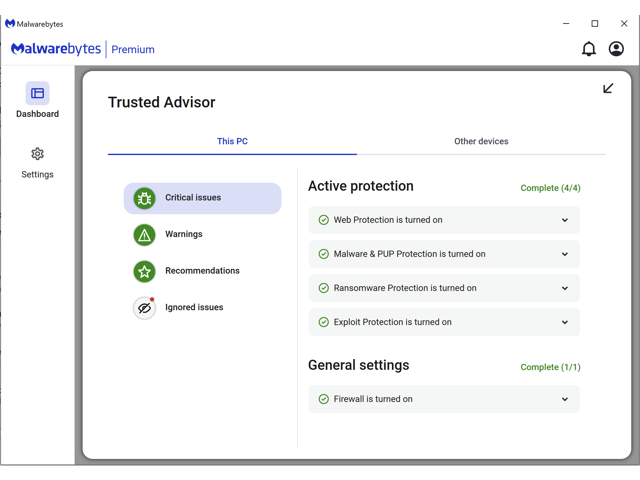The height and width of the screenshot is (480, 640).
Task: Click the 'Firewall is turned on' text
Action: pos(373,399)
